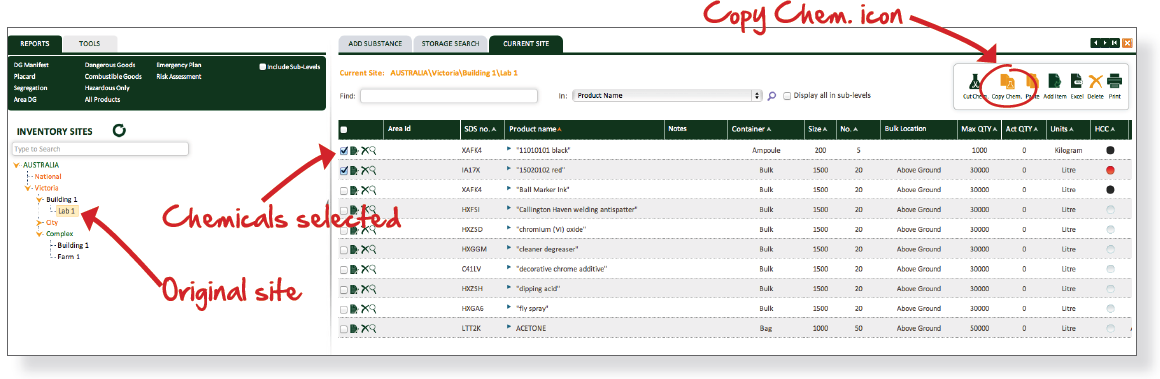
Task: Click the magnifier icon on fly spray row
Action: click(373, 309)
